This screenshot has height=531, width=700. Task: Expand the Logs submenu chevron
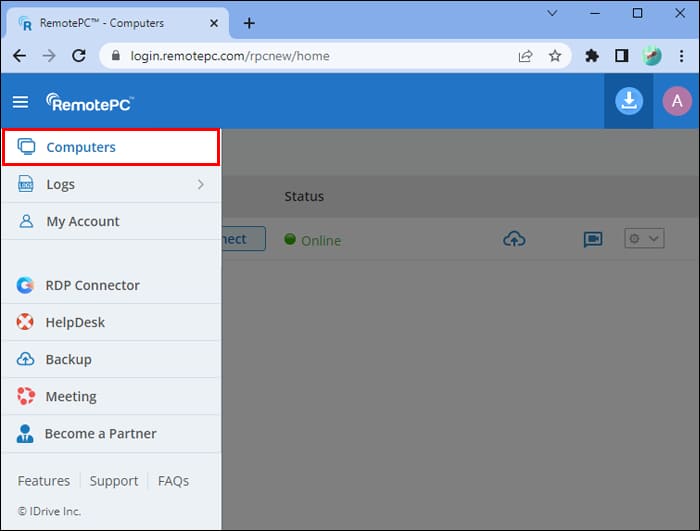coord(201,184)
